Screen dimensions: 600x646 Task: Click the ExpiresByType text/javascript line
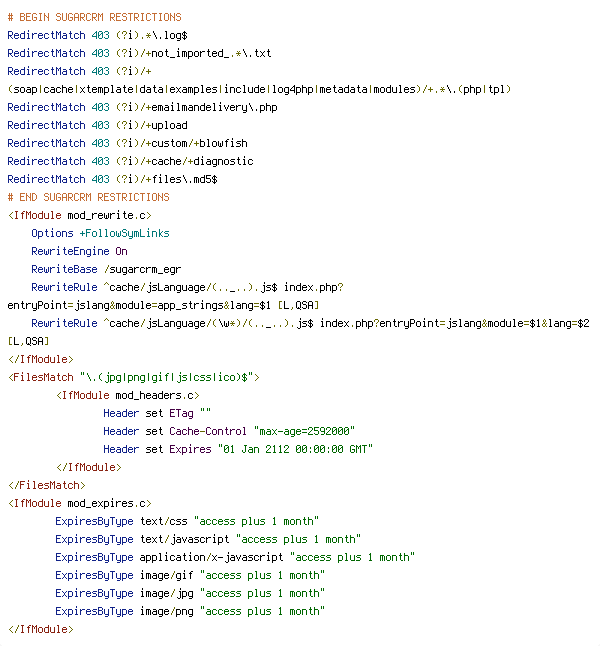click(x=208, y=539)
